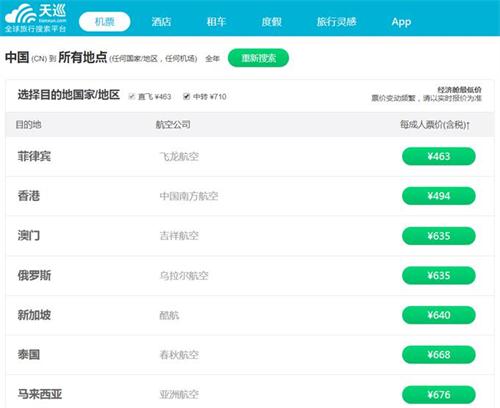Click the 全年 date text
Screen dimensions: 500x408
click(212, 59)
